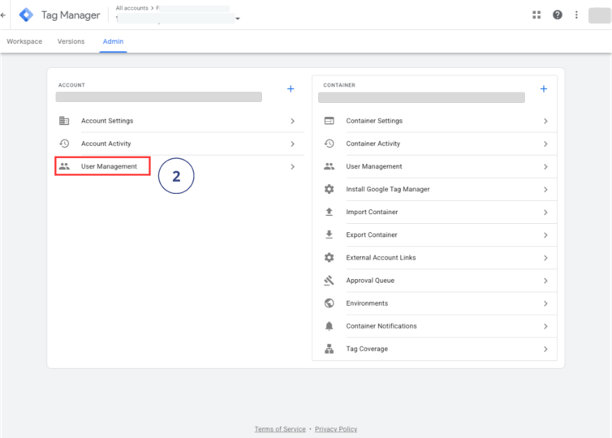The height and width of the screenshot is (438, 612).
Task: Click the Tag Manager title text
Action: (71, 15)
